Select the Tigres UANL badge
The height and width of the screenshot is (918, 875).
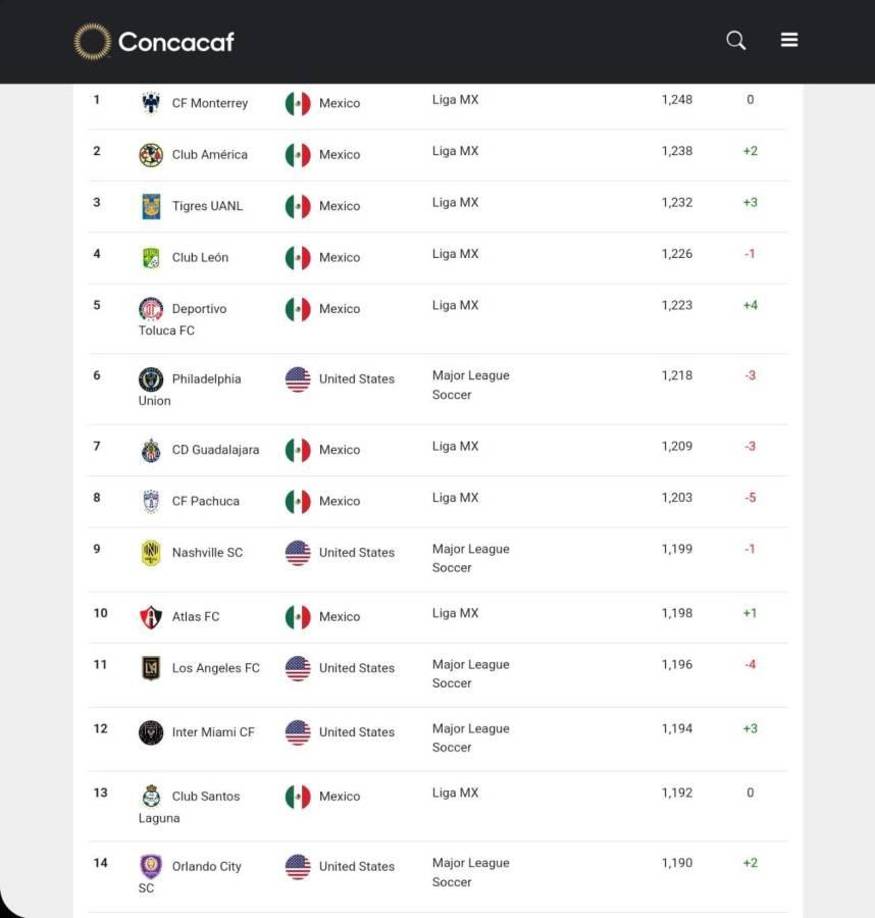tap(150, 205)
